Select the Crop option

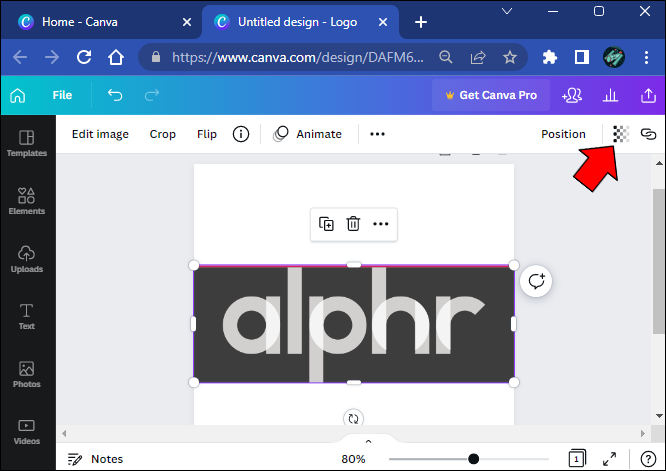163,134
